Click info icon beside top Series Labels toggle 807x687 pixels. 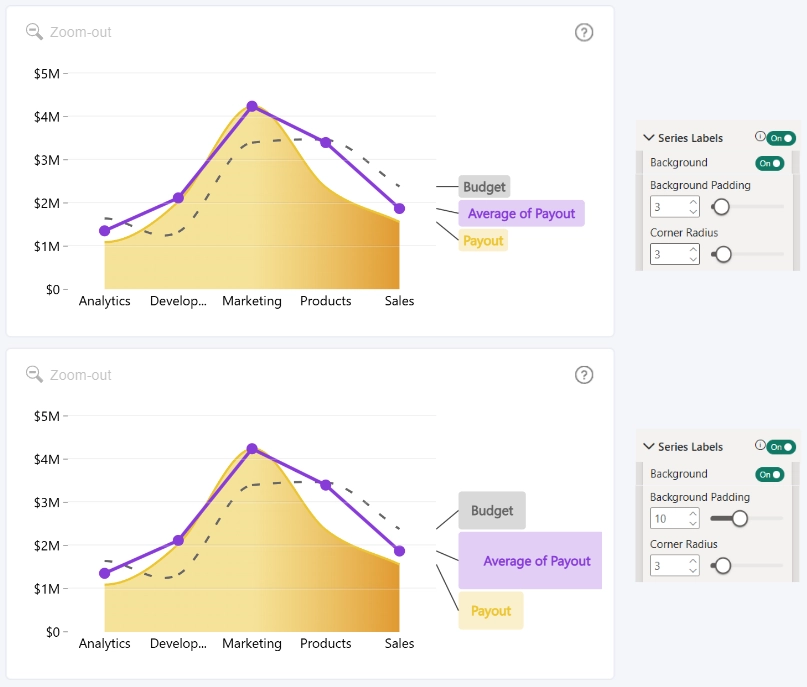coord(760,136)
